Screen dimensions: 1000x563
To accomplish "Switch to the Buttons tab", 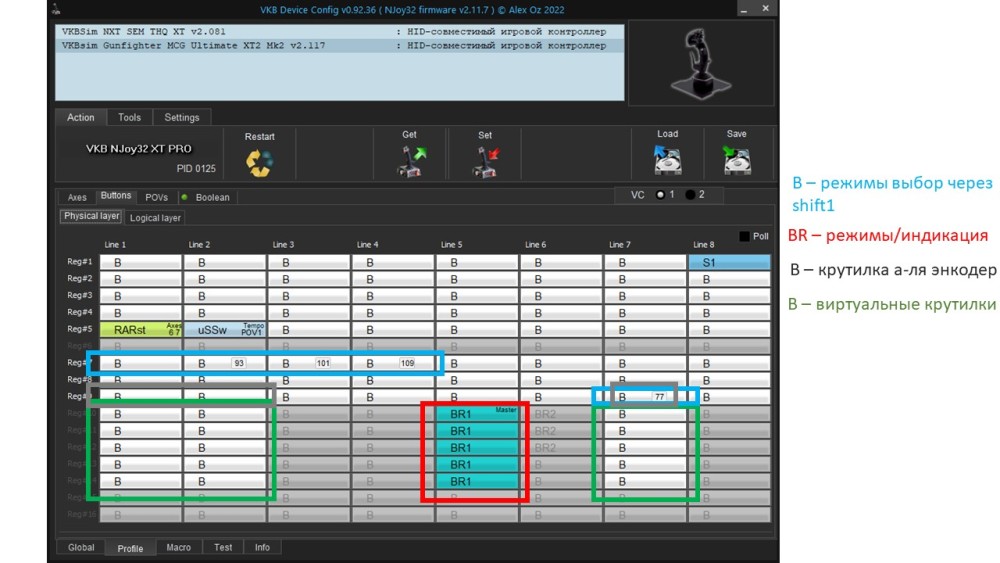I will (115, 196).
